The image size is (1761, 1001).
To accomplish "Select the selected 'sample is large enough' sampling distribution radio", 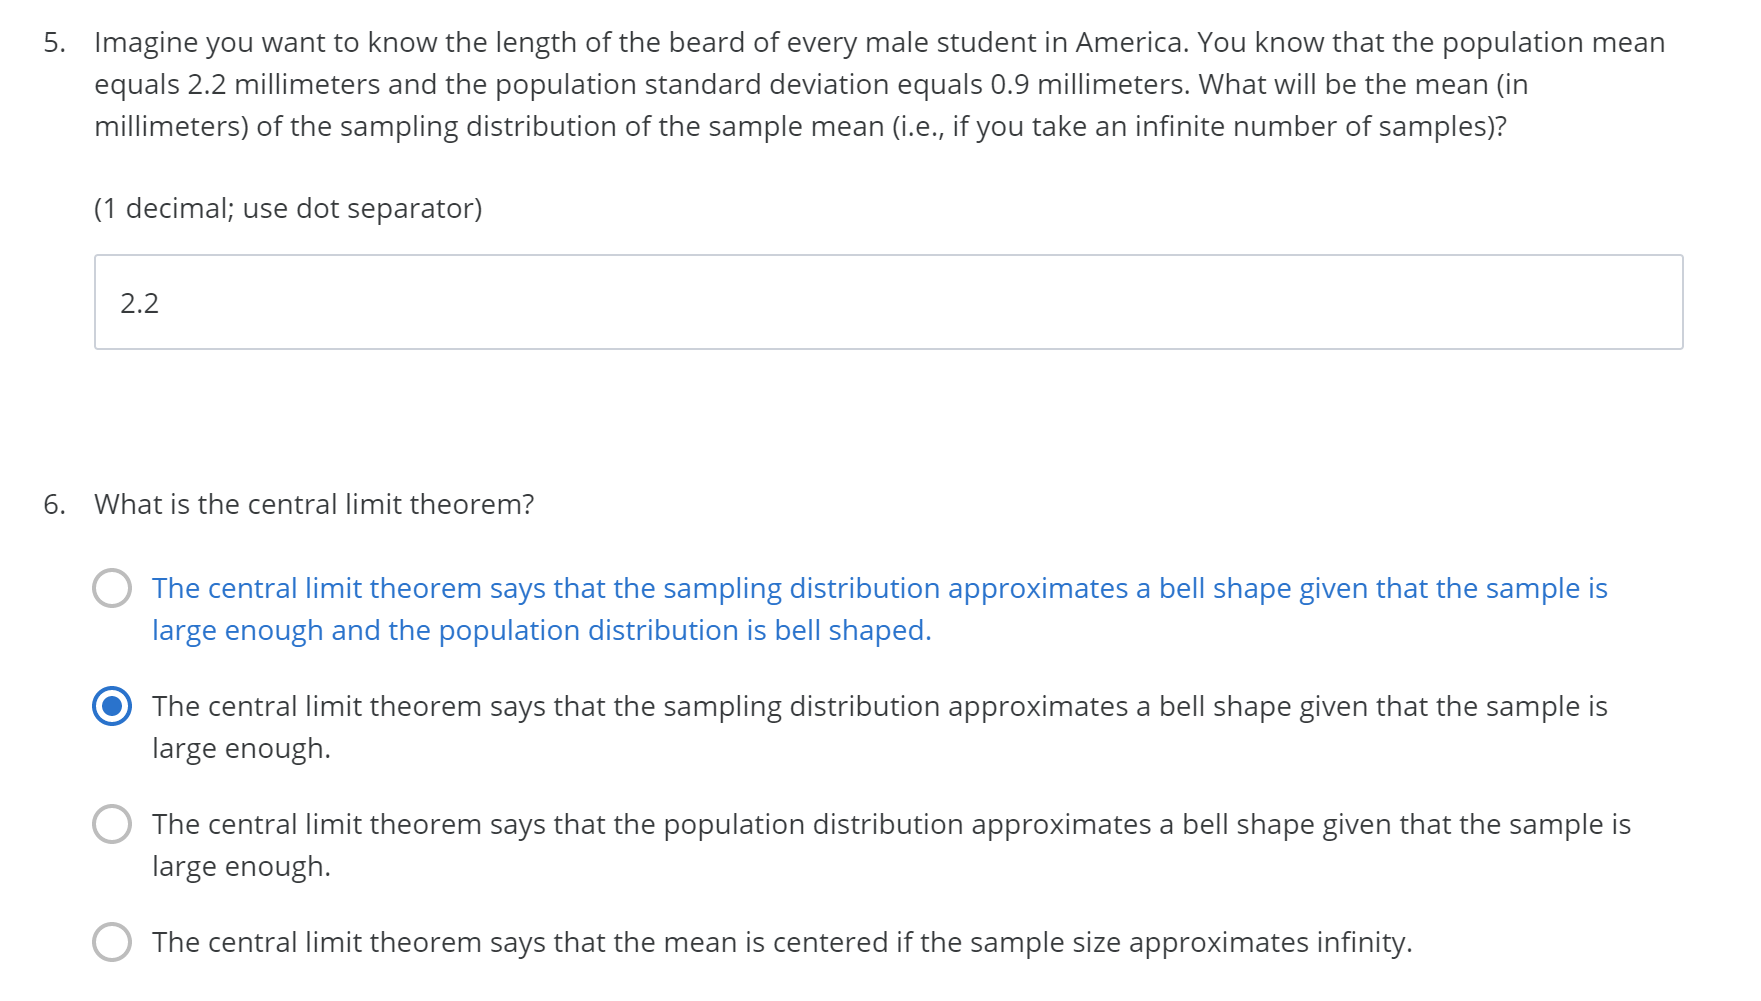I will pos(112,706).
